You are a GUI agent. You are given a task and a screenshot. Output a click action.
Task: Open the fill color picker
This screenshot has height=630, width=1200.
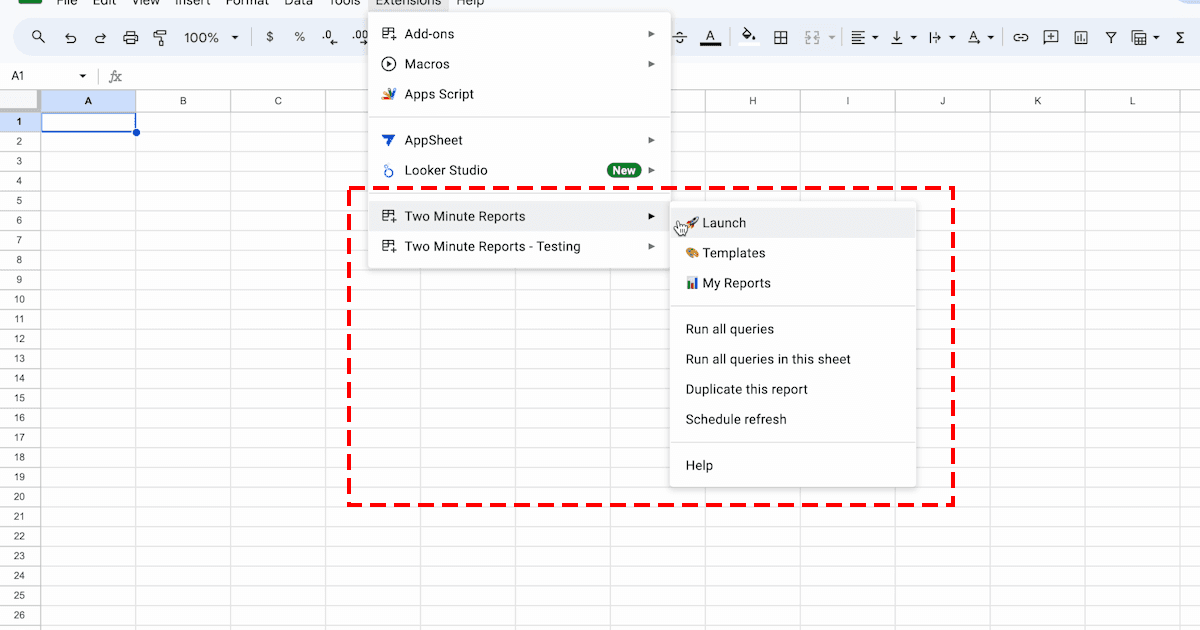pos(748,37)
